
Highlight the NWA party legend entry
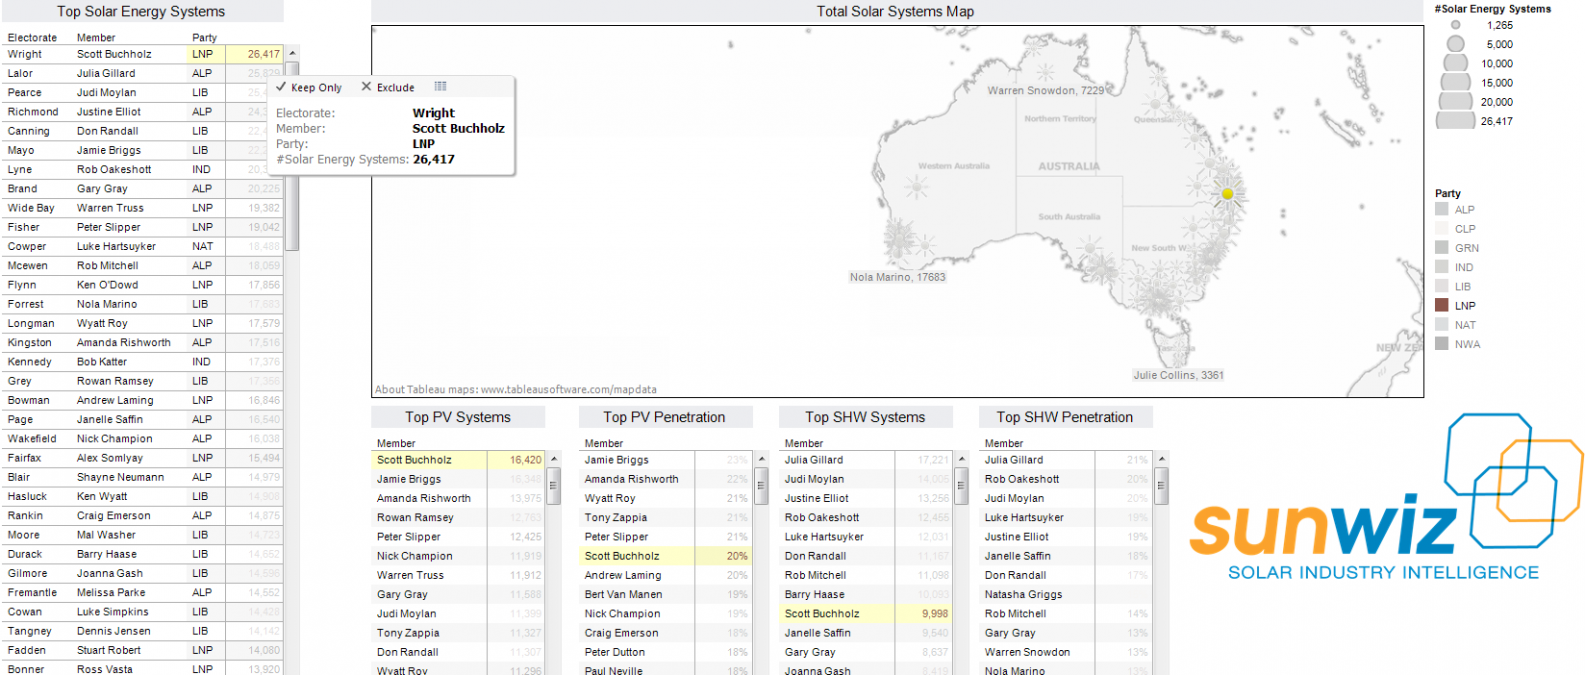point(1467,344)
